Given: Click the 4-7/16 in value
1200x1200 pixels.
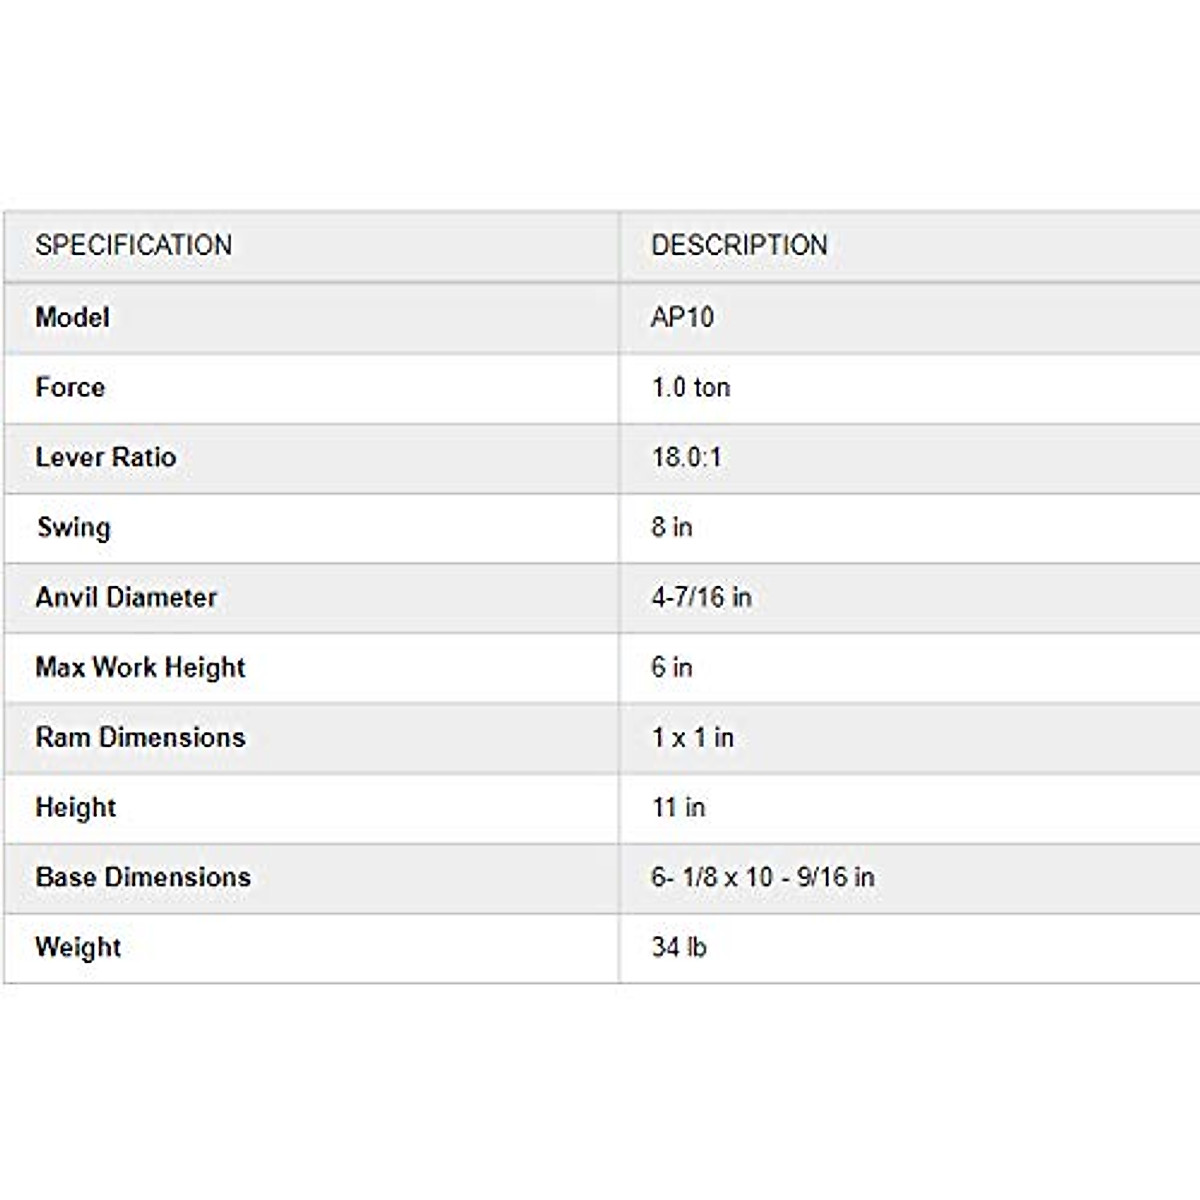Looking at the screenshot, I should pos(701,597).
